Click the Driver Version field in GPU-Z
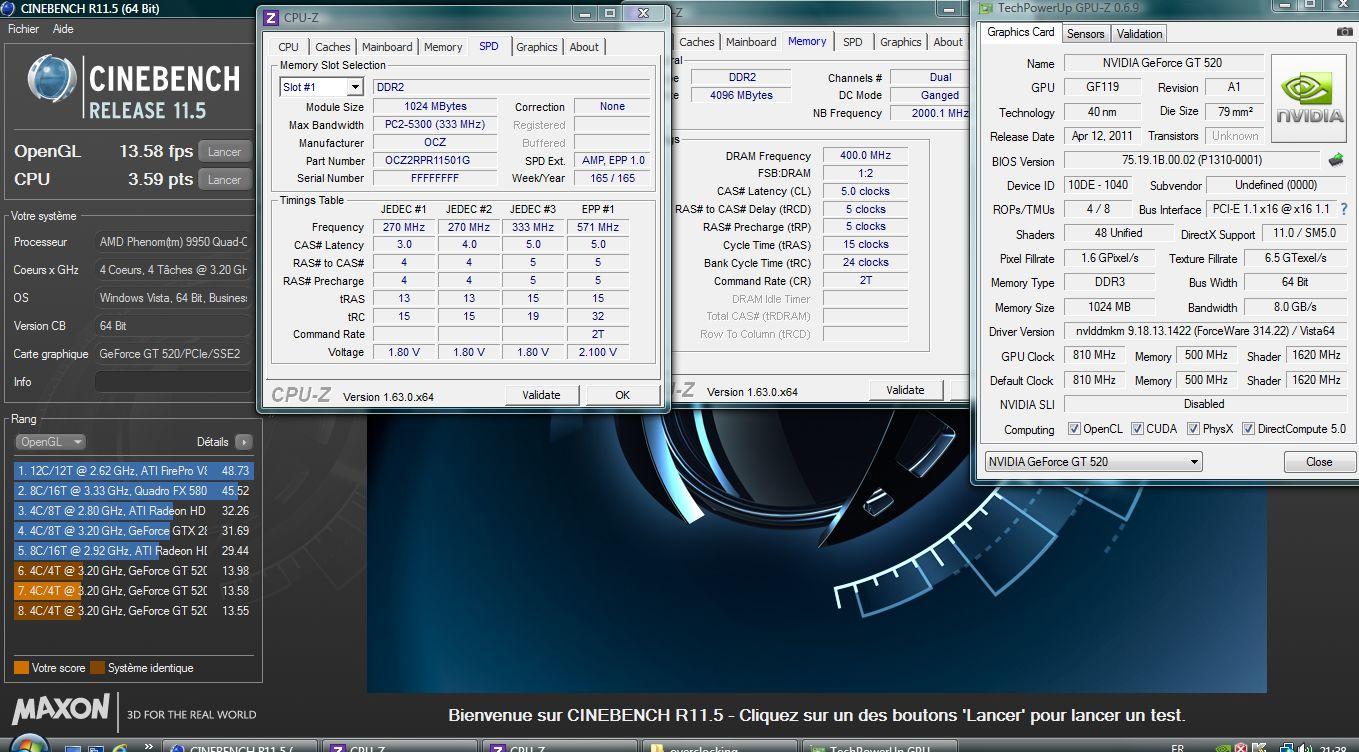 1206,331
